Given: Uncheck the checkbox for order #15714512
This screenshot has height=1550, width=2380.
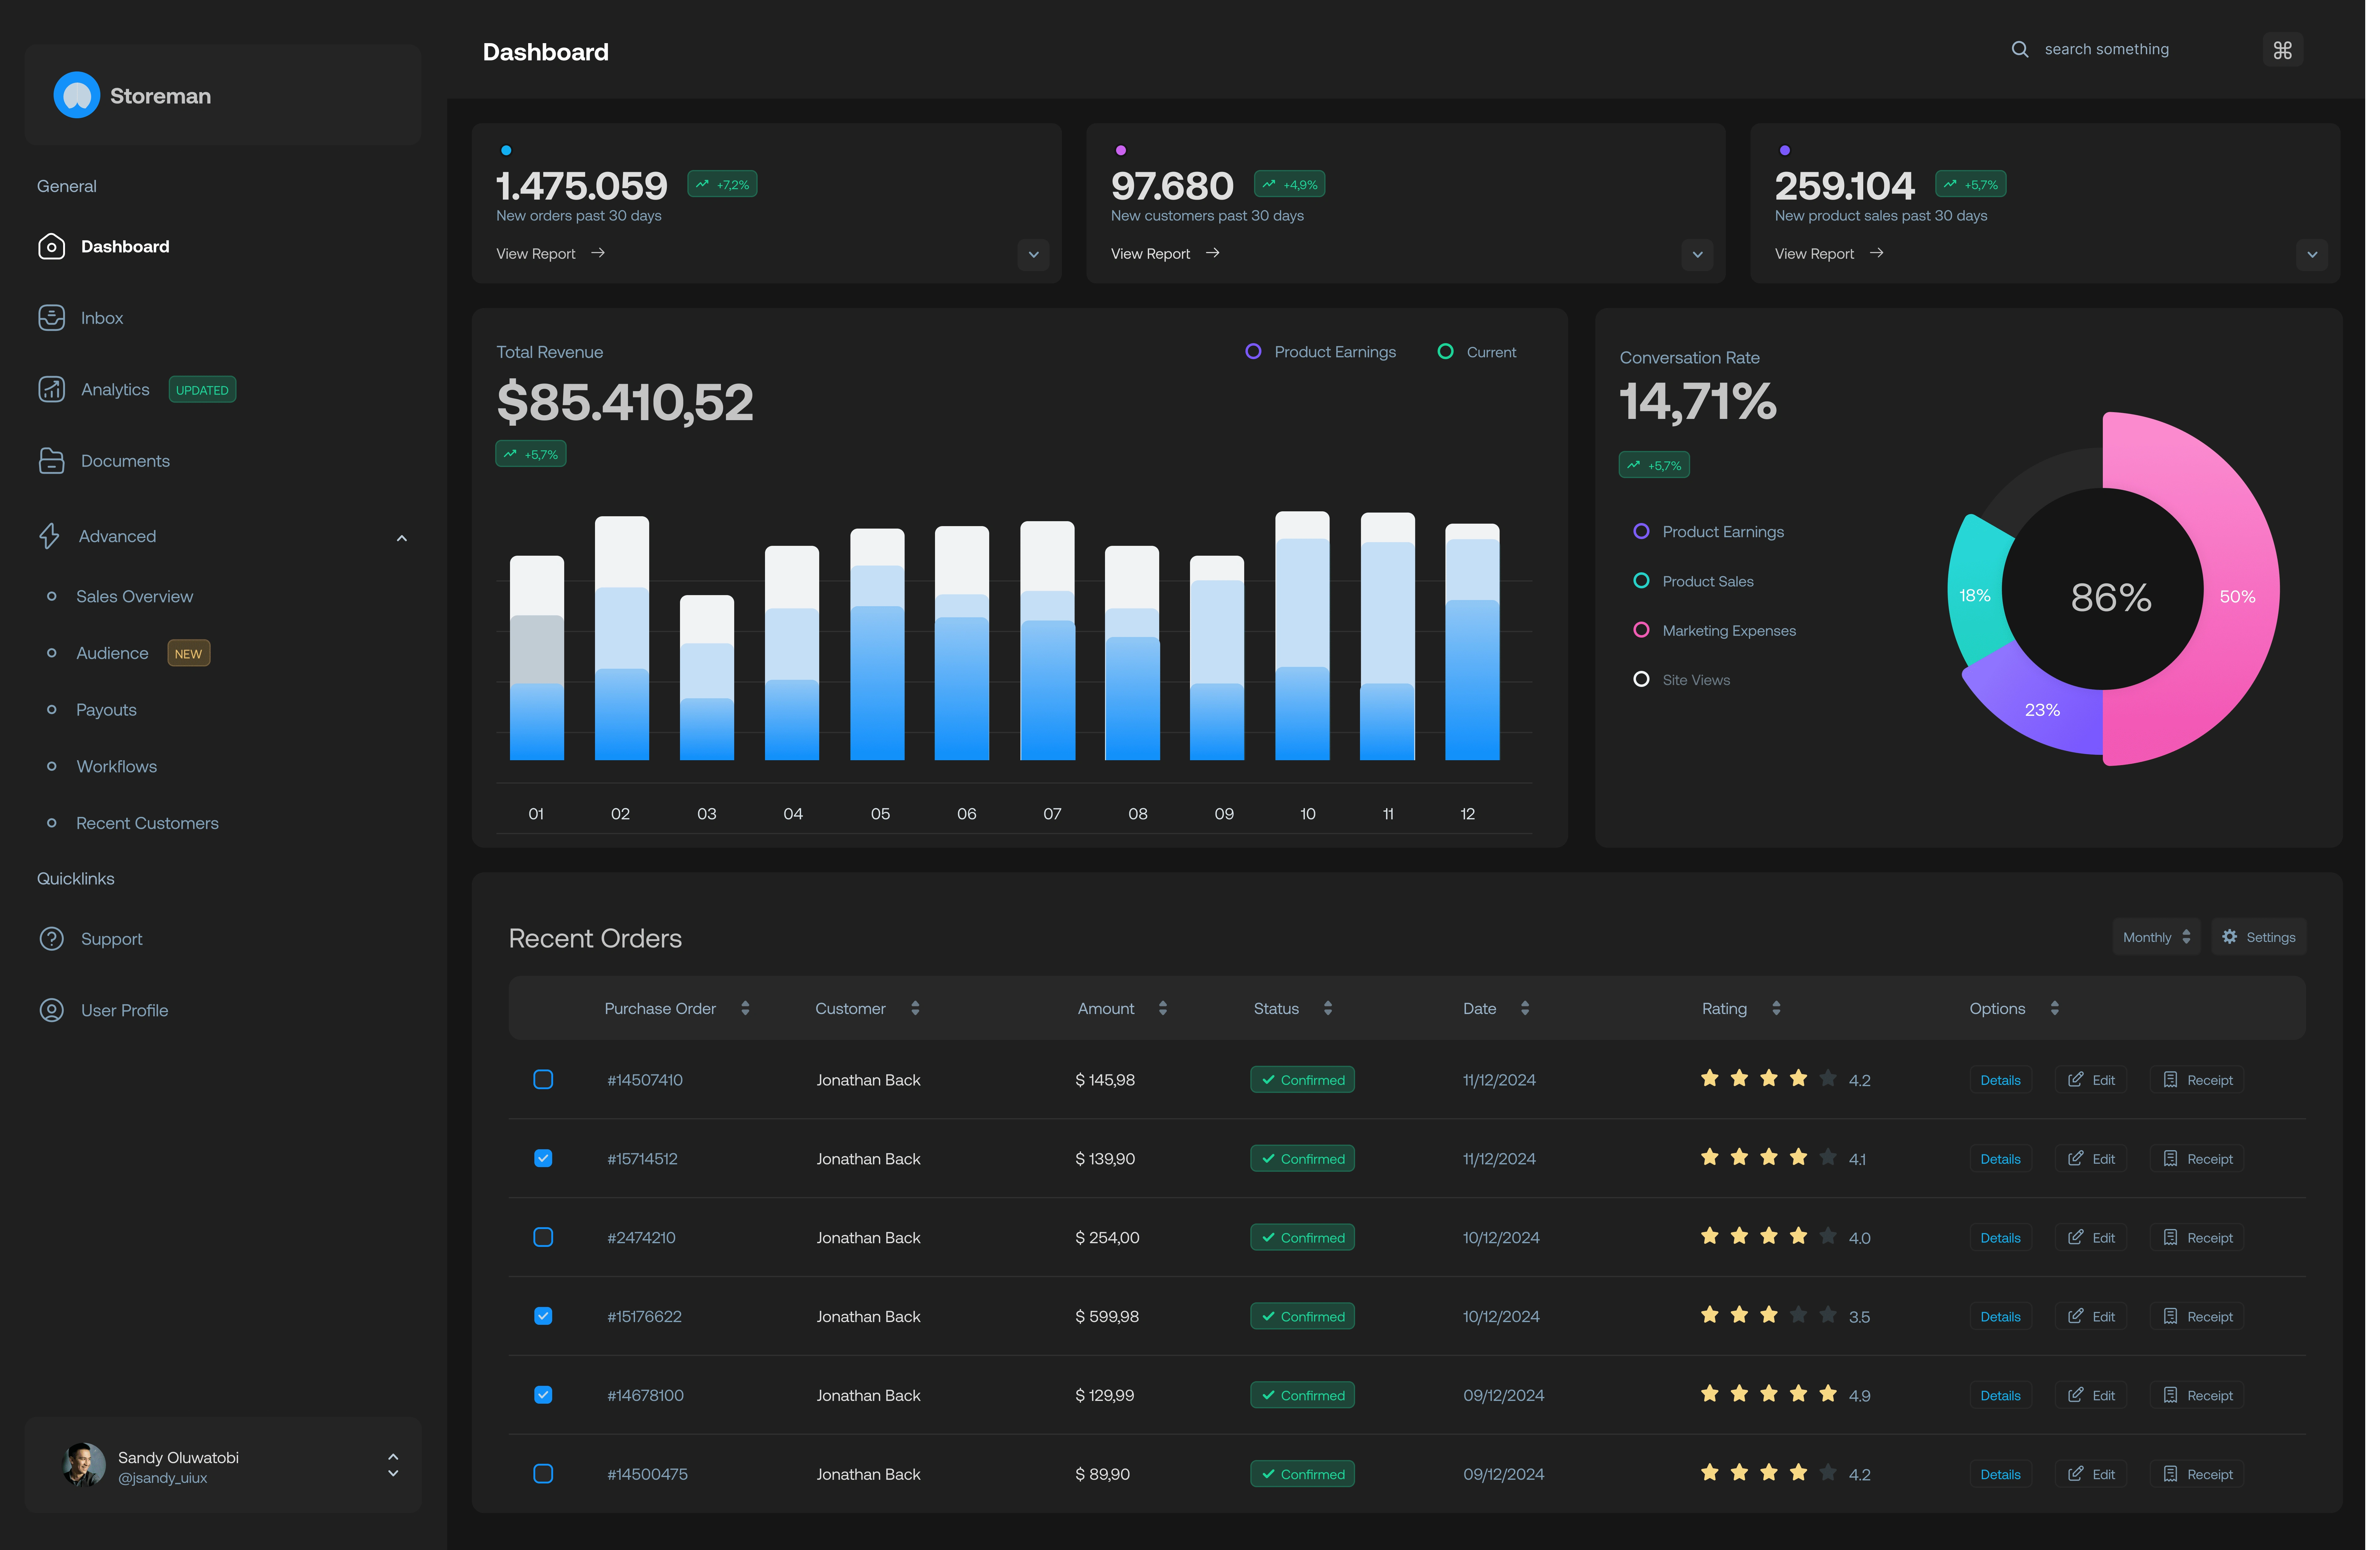Looking at the screenshot, I should [x=543, y=1158].
